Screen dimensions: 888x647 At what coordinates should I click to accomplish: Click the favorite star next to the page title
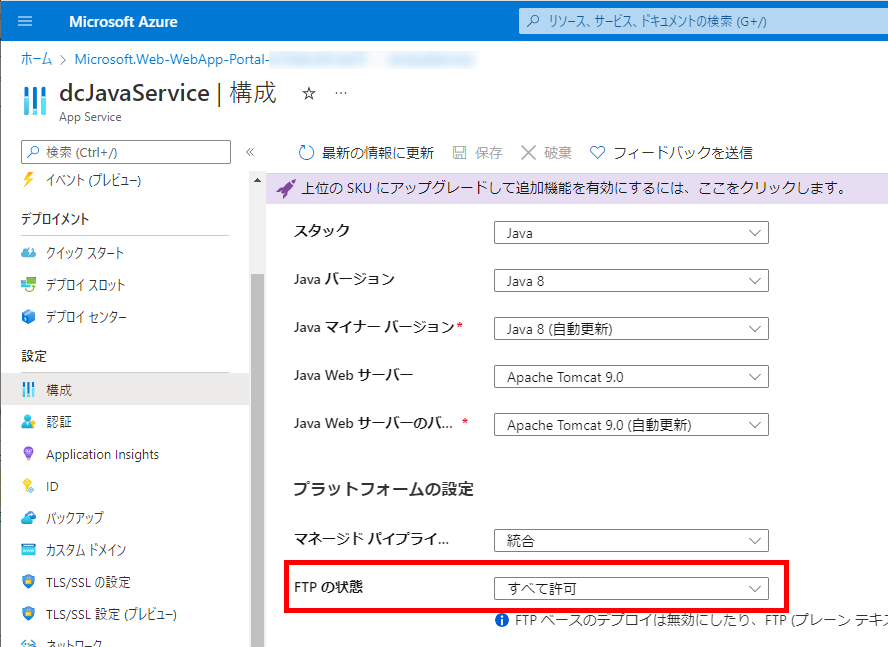[309, 93]
